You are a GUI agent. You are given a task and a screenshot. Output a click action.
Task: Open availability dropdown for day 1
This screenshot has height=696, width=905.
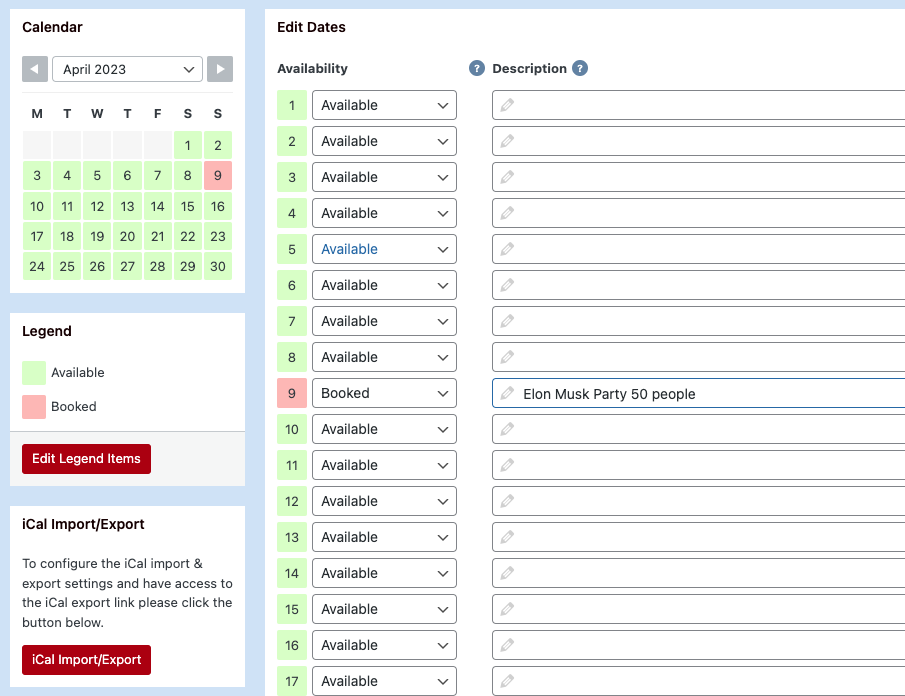pyautogui.click(x=384, y=105)
